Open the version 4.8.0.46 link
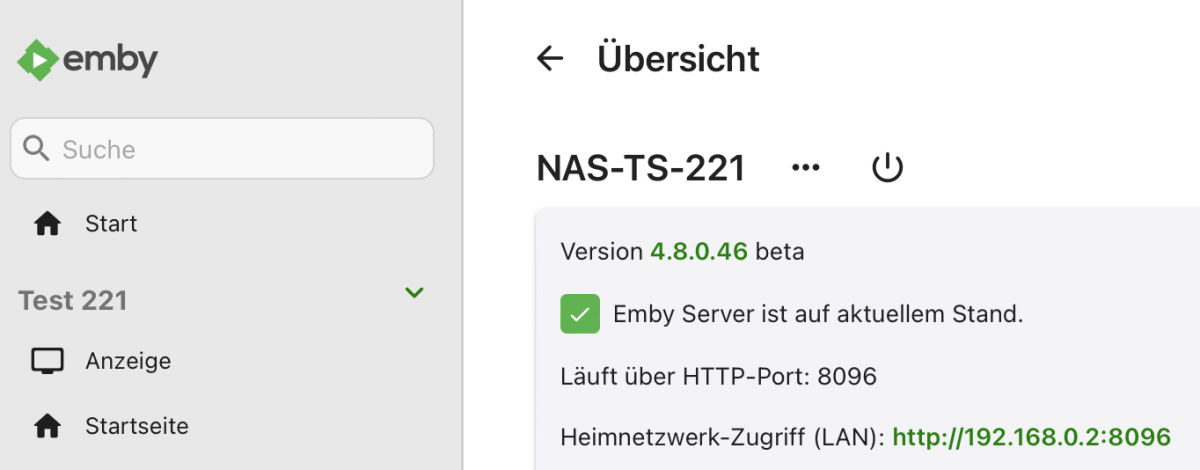1200x470 pixels. click(699, 252)
